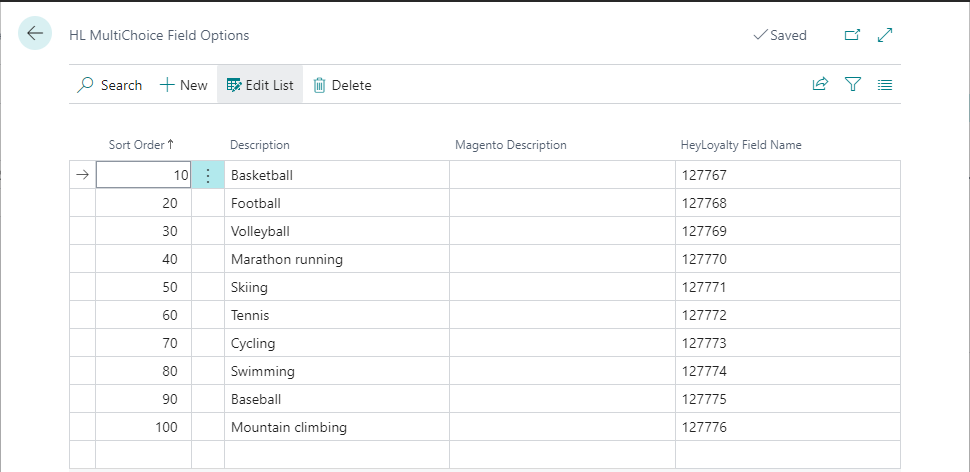Viewport: 970px width, 472px height.
Task: Go back with the arrow button
Action: (35, 33)
